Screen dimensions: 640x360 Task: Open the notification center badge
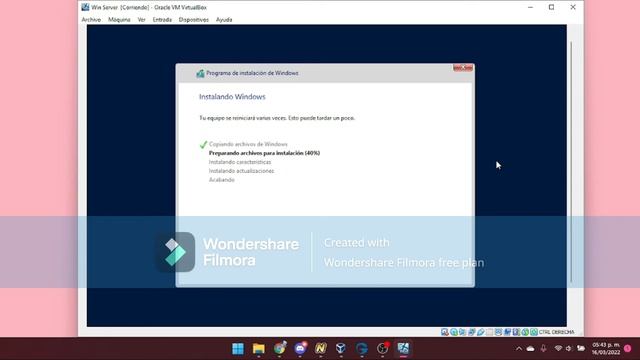pyautogui.click(x=627, y=349)
